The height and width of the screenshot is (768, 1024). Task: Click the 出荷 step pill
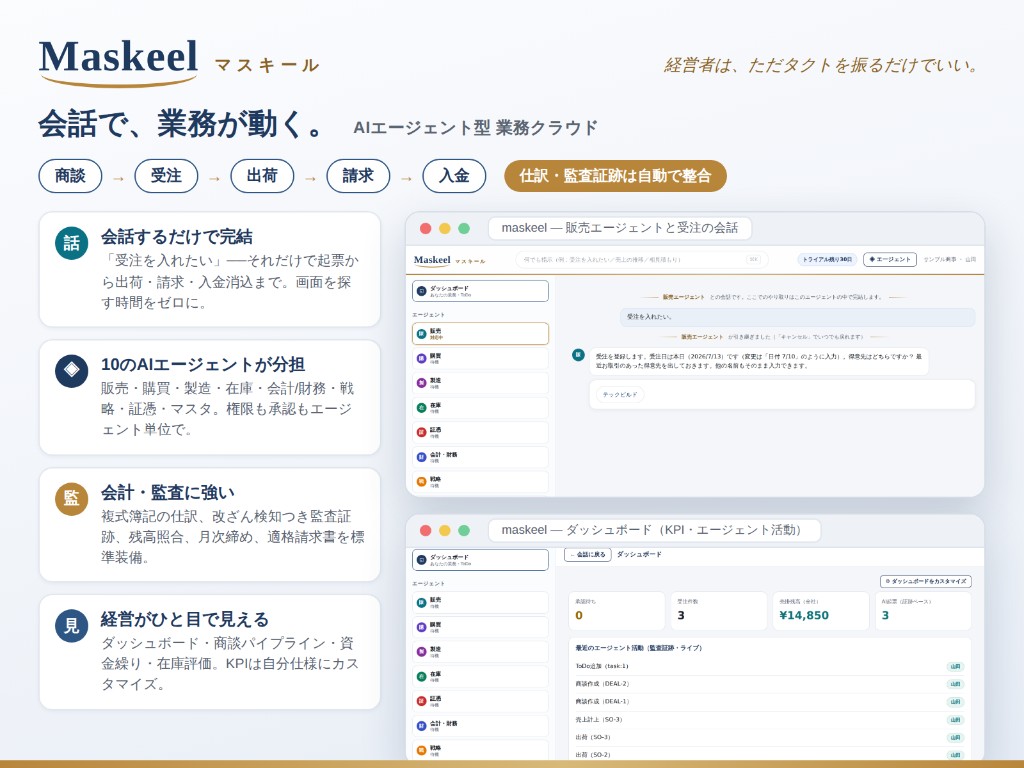[x=263, y=176]
